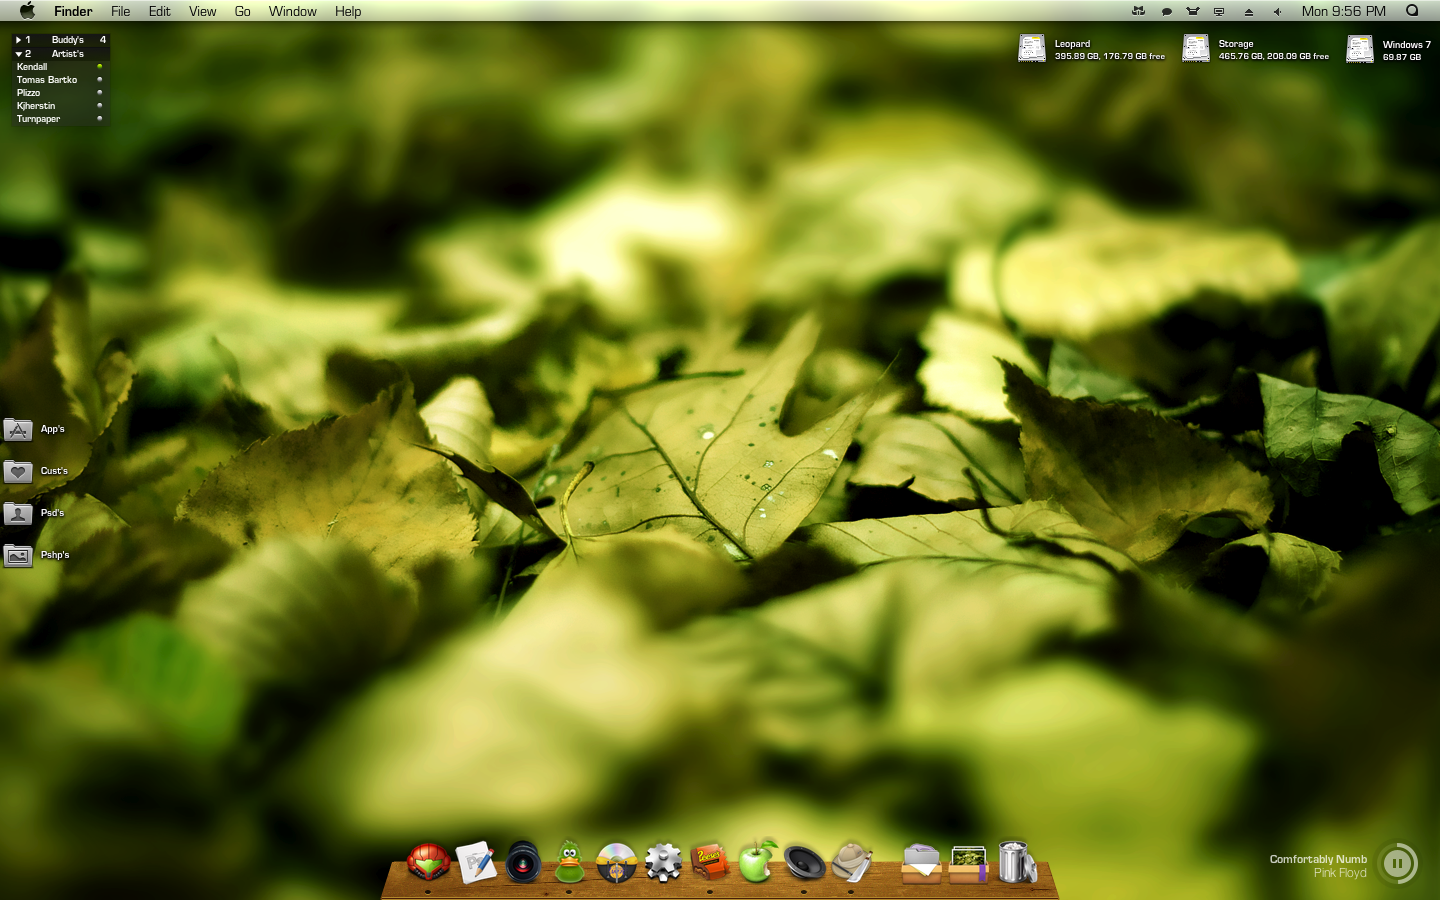Image resolution: width=1440 pixels, height=900 pixels.
Task: Click the shirt-shaped menu bar icon
Action: [x=1192, y=12]
